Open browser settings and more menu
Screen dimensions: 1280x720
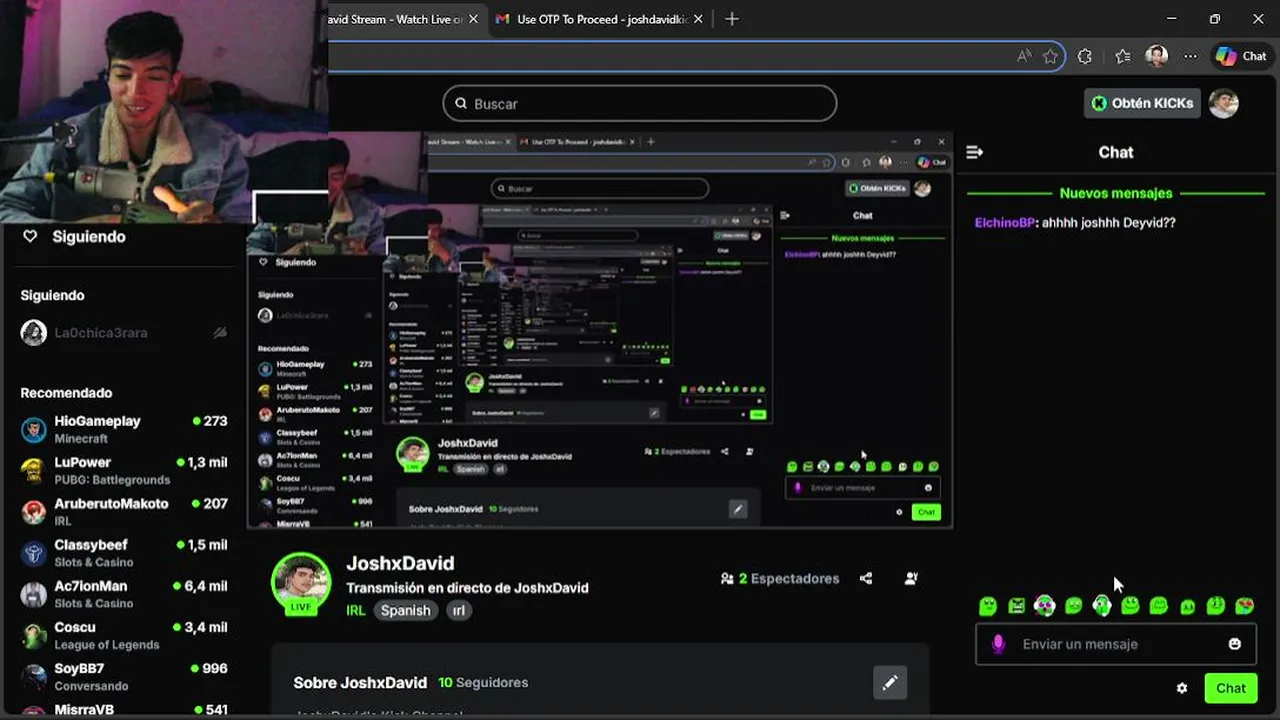pos(1190,57)
